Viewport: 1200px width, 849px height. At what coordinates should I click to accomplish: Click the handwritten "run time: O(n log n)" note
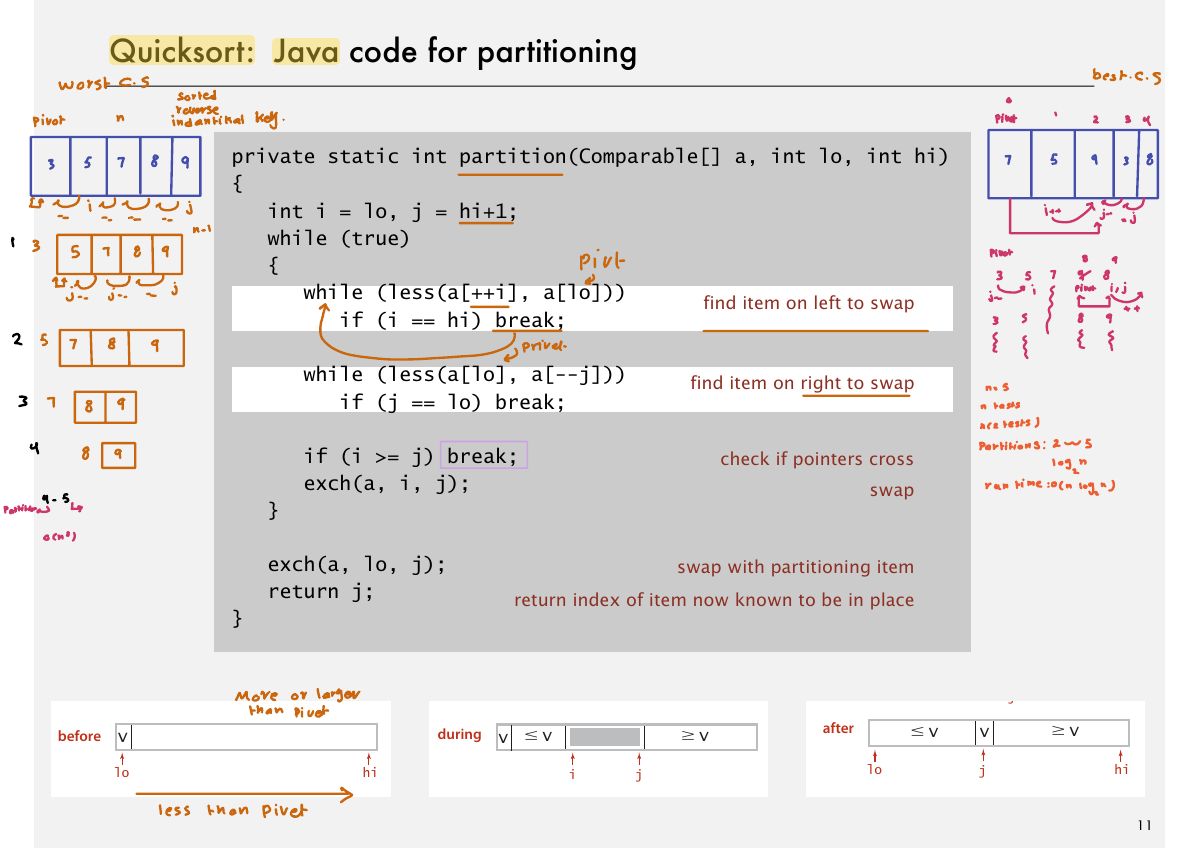tap(1050, 486)
